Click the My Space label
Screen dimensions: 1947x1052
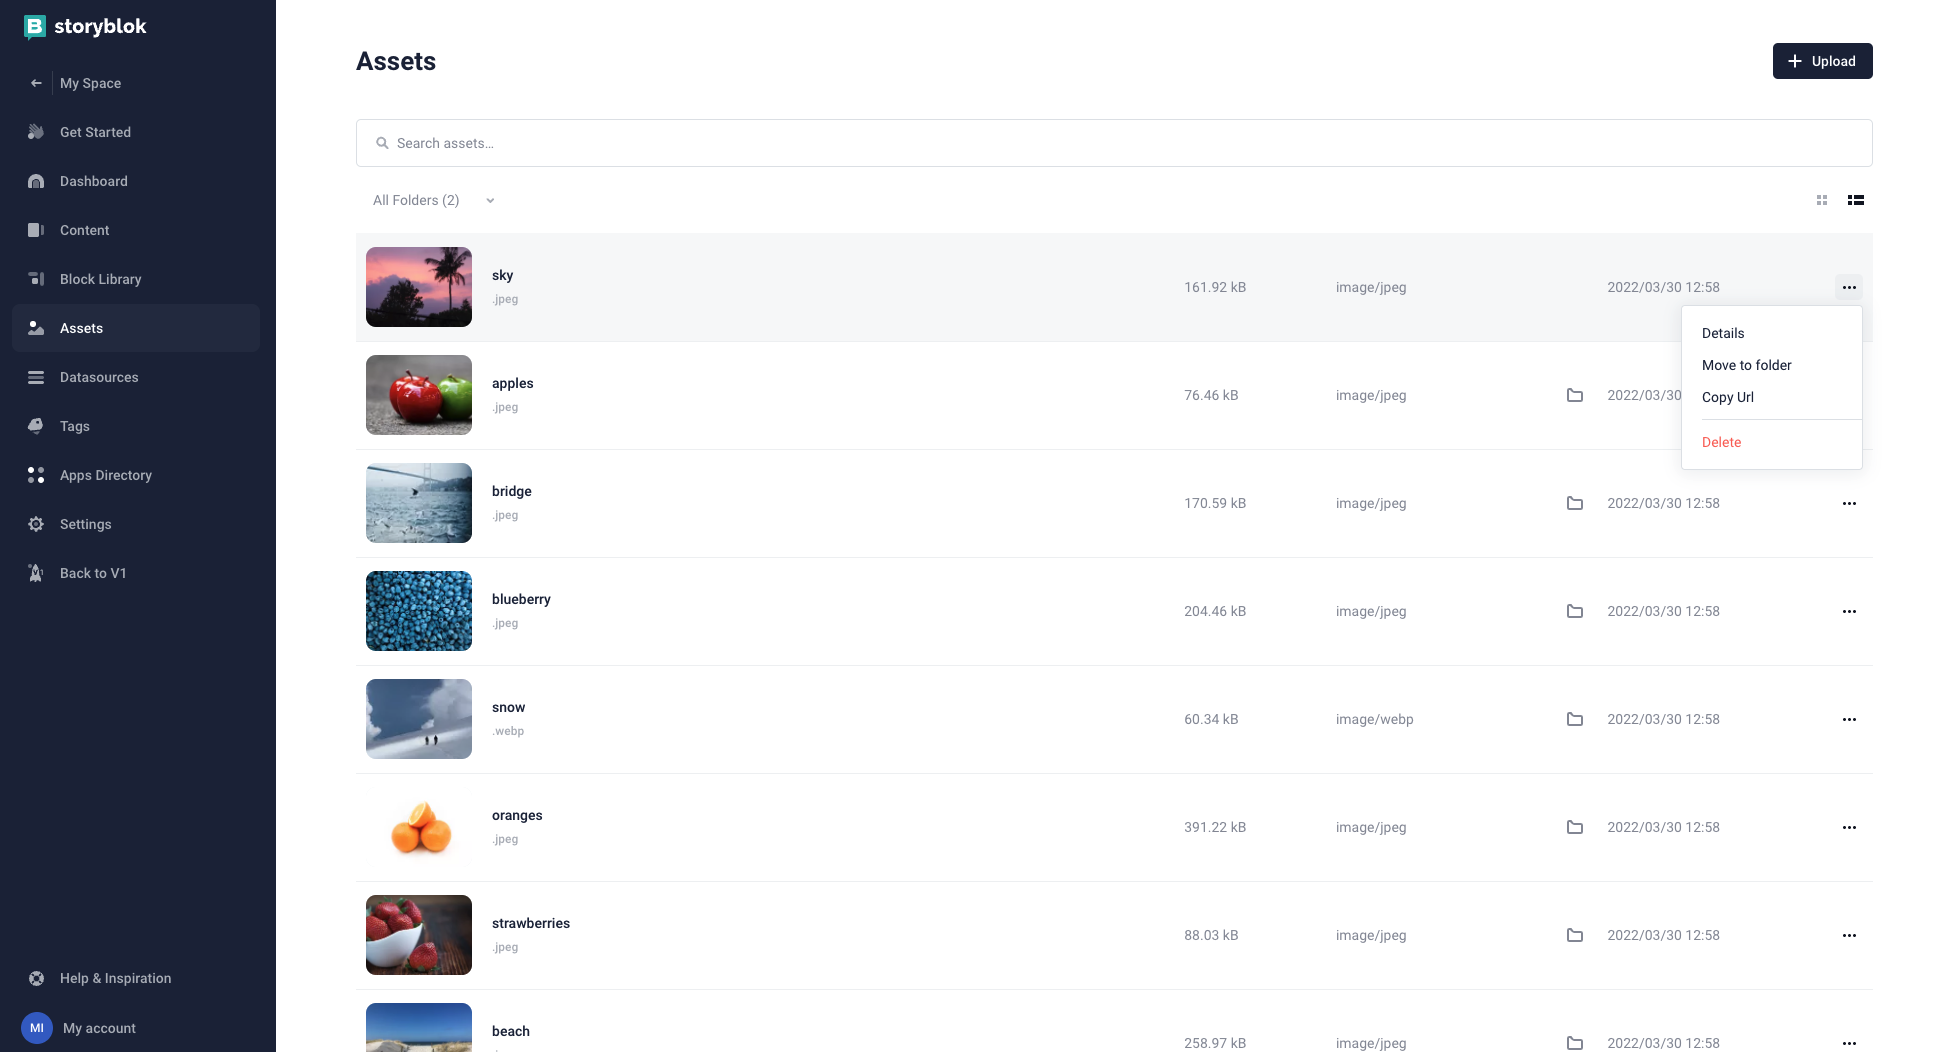(90, 83)
